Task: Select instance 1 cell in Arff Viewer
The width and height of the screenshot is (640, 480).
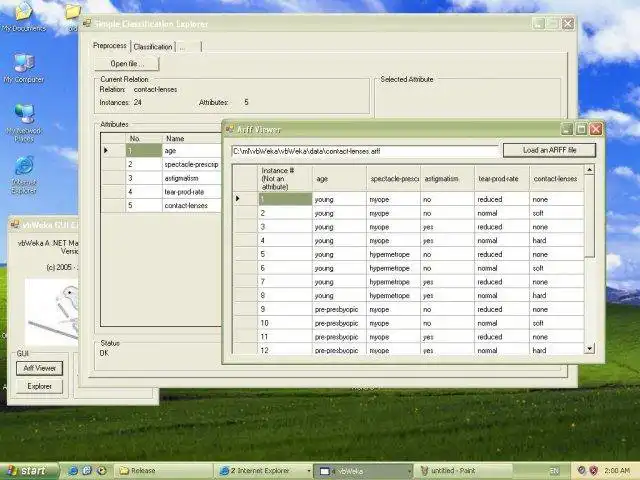Action: tap(285, 199)
